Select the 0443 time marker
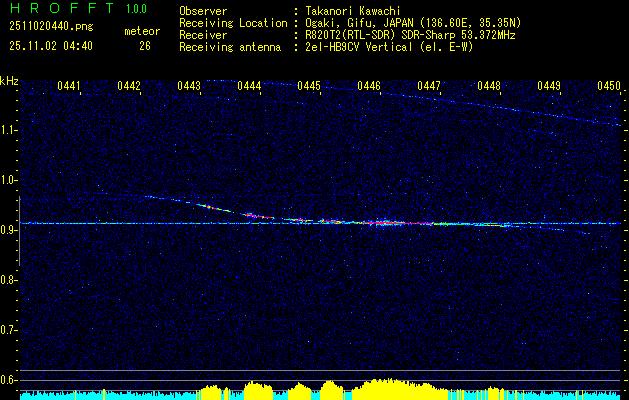Image resolution: width=629 pixels, height=400 pixels. (189, 87)
